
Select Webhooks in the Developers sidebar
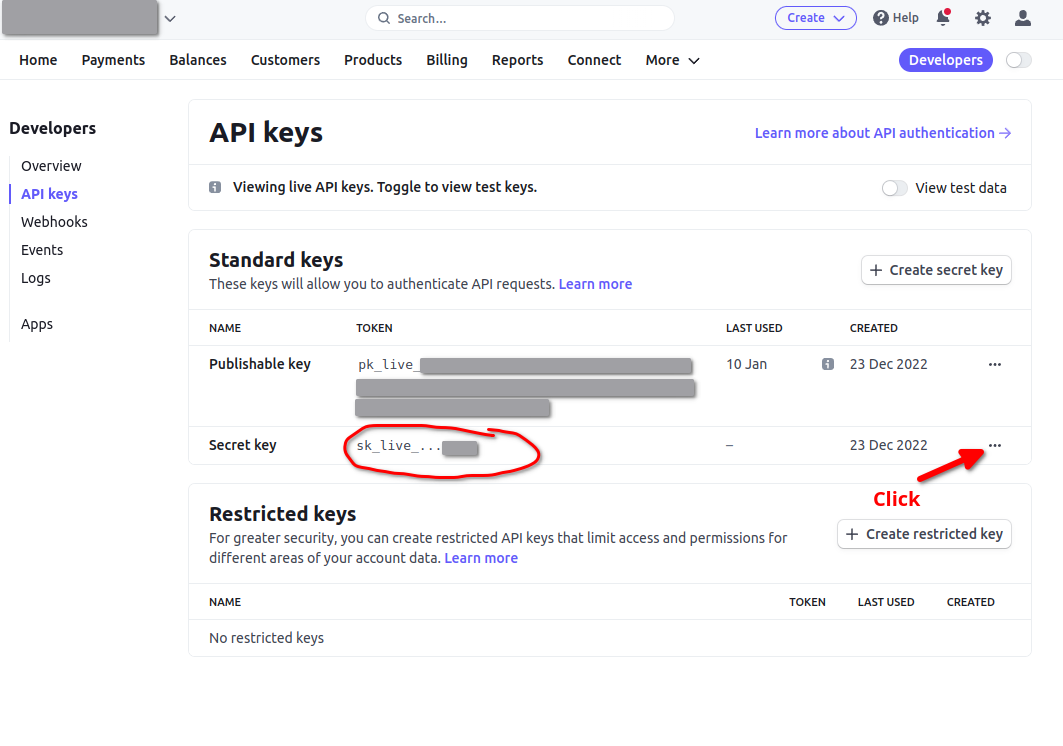click(54, 222)
